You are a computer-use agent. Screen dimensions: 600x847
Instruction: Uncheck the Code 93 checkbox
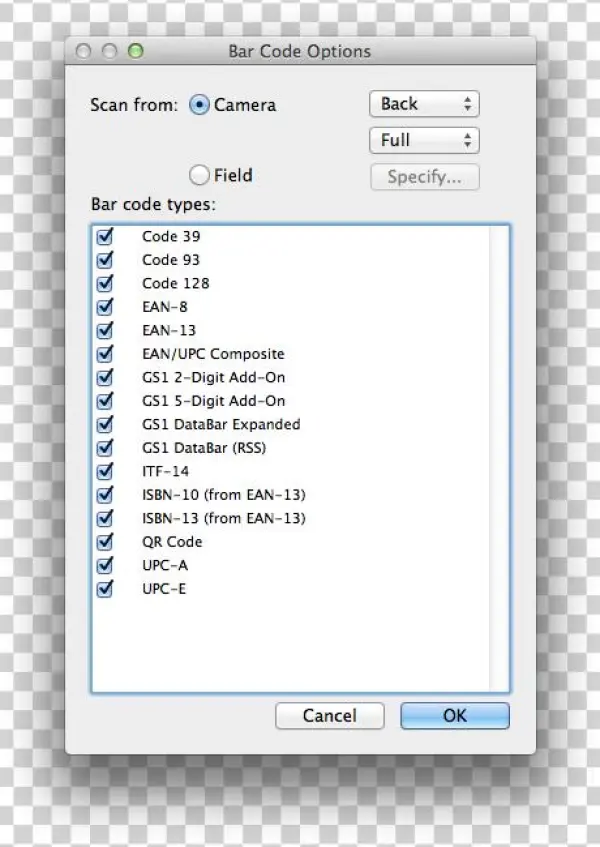(105, 260)
